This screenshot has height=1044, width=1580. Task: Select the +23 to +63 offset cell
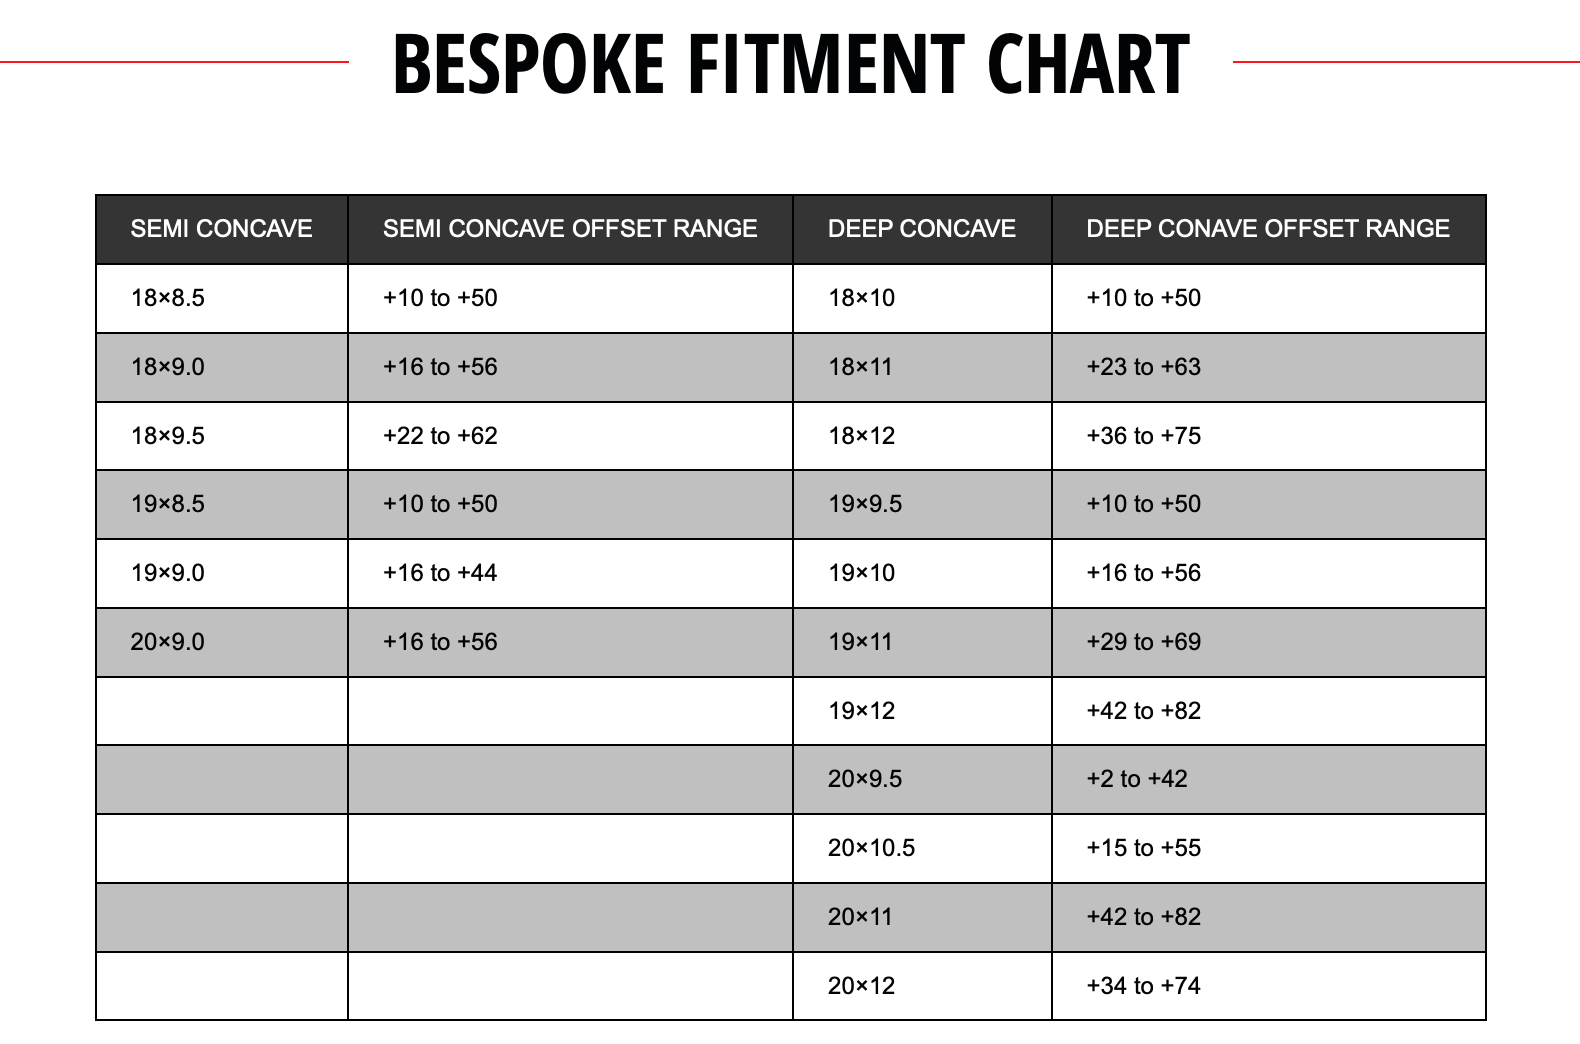point(1143,367)
